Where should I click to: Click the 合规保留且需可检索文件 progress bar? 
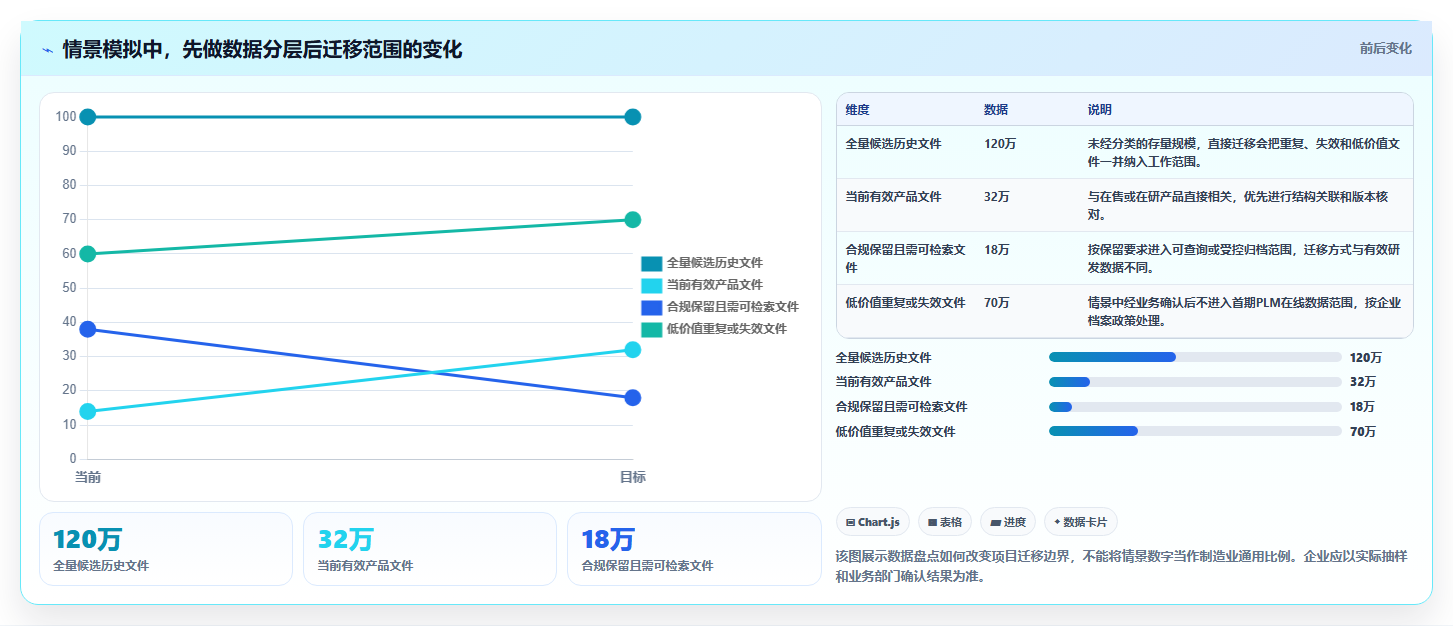tap(1195, 407)
